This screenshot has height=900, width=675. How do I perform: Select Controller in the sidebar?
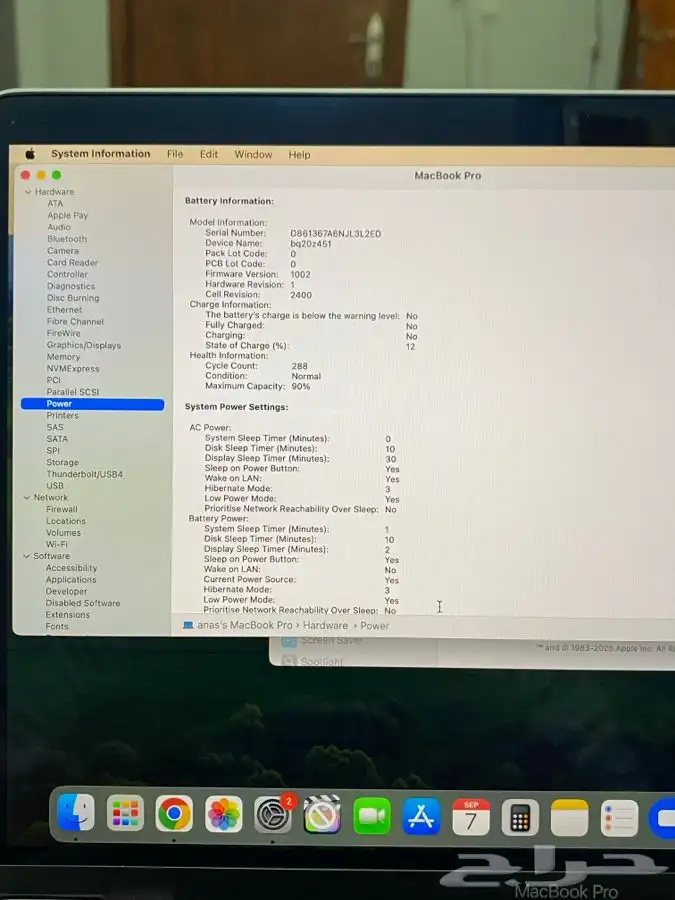tap(67, 274)
